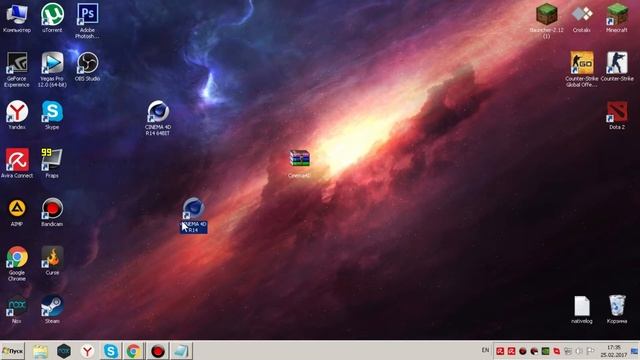Select the Yandex browser desktop icon
The height and width of the screenshot is (360, 640).
(17, 115)
